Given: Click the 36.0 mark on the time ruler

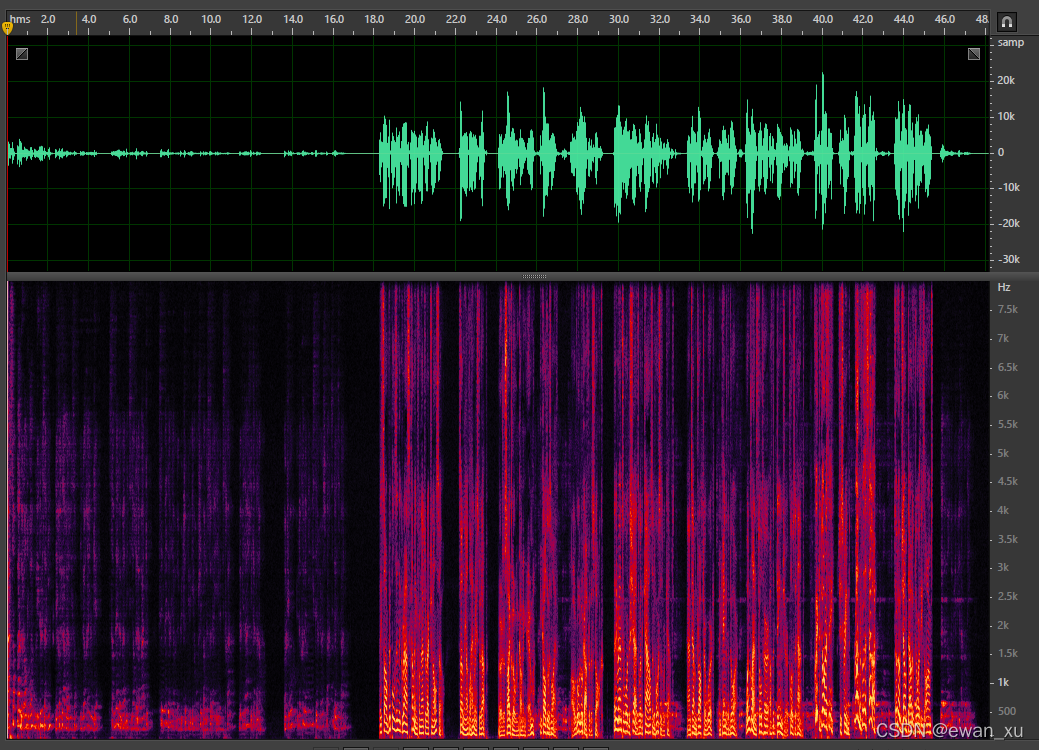Looking at the screenshot, I should [741, 19].
